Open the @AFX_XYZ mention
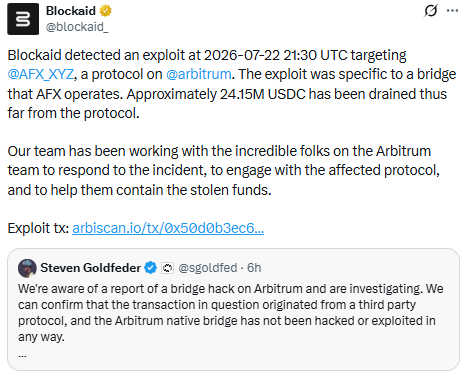 tap(40, 74)
